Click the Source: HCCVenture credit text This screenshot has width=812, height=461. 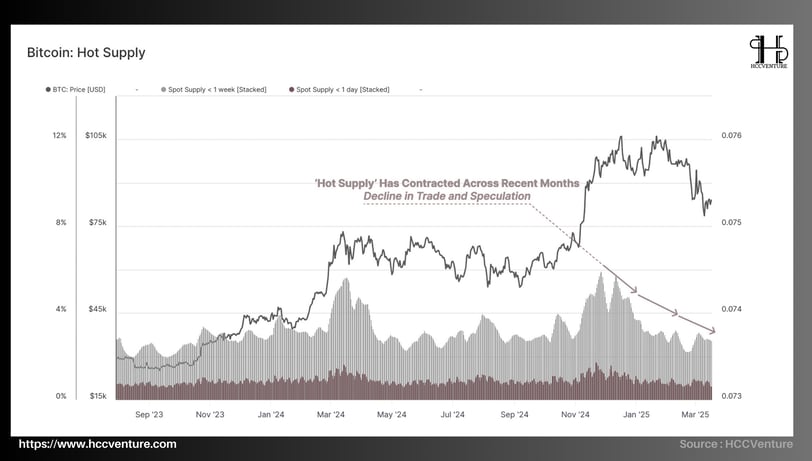coord(736,444)
